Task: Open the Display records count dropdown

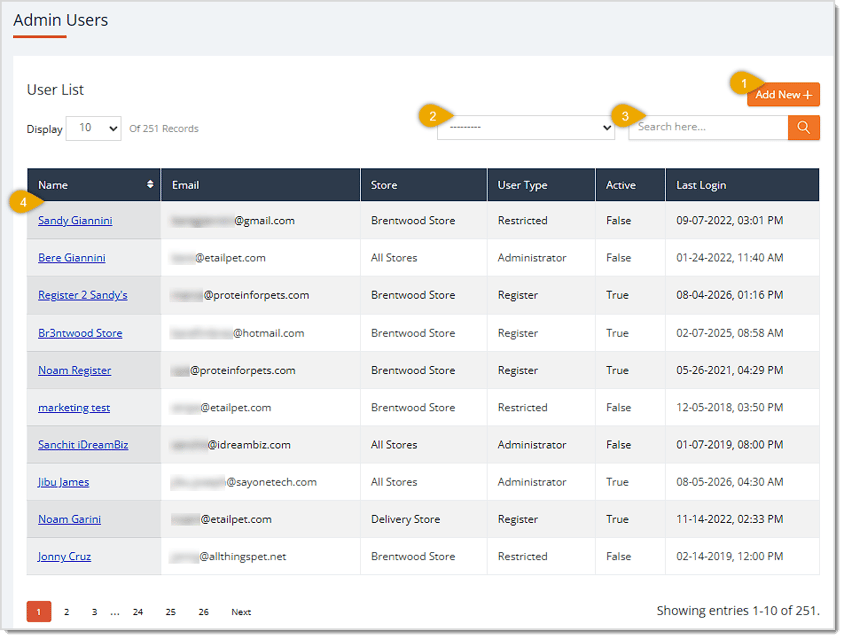Action: pyautogui.click(x=94, y=128)
